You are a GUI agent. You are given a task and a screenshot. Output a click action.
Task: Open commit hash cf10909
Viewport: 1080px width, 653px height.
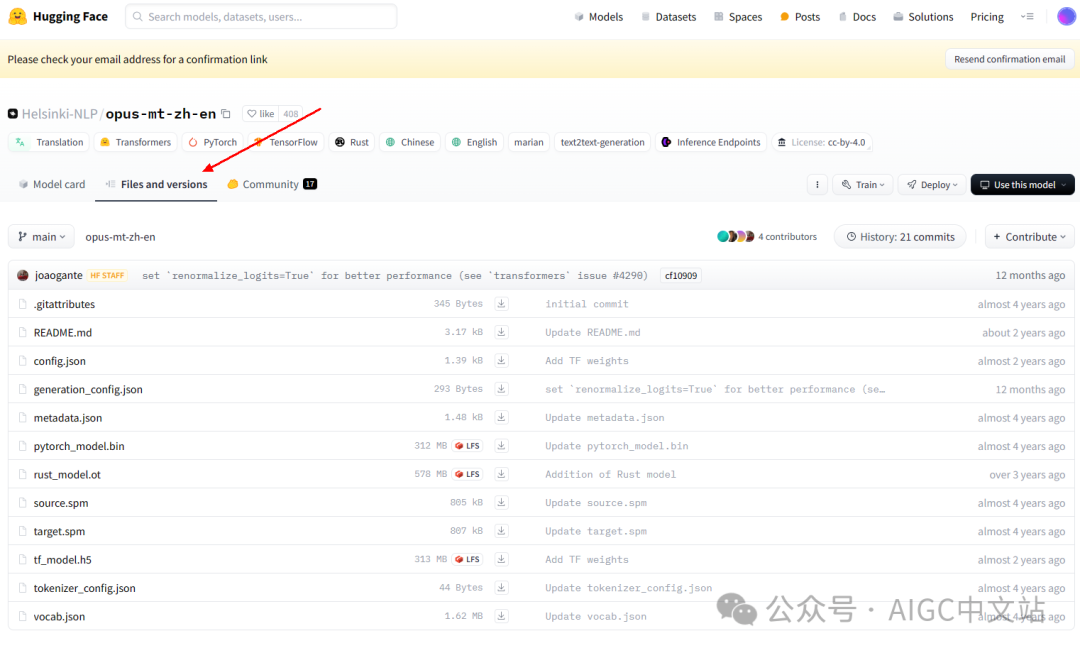[681, 276]
